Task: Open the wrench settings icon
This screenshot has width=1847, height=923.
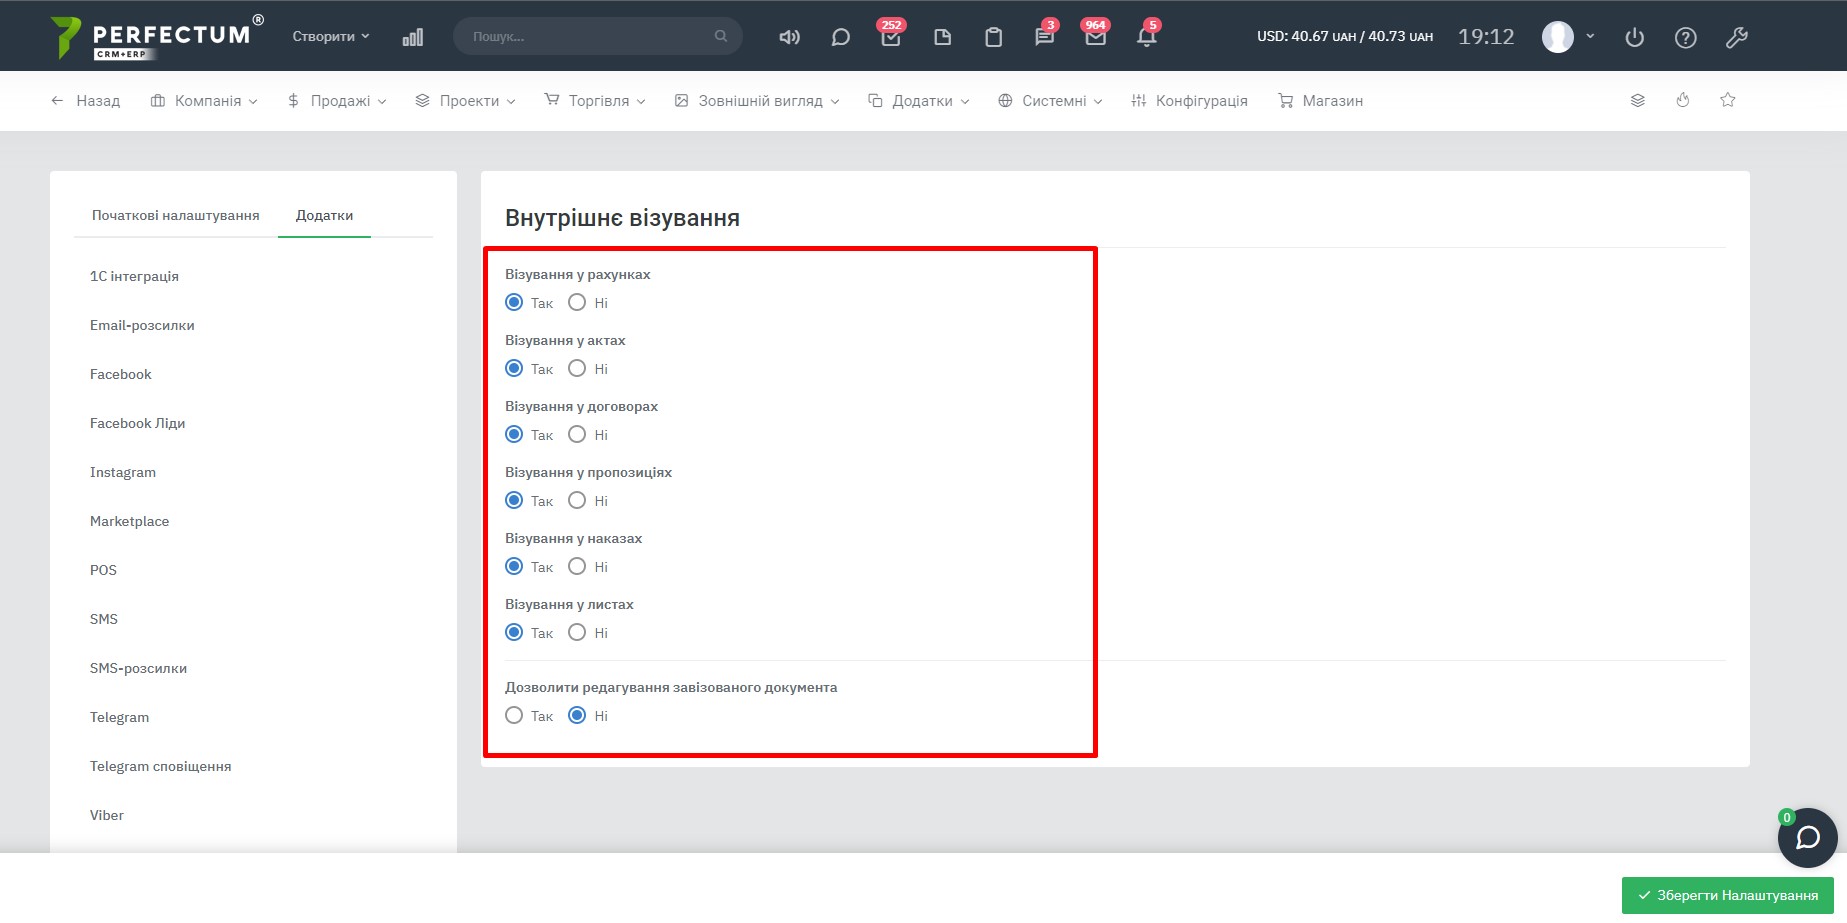Action: [x=1736, y=37]
